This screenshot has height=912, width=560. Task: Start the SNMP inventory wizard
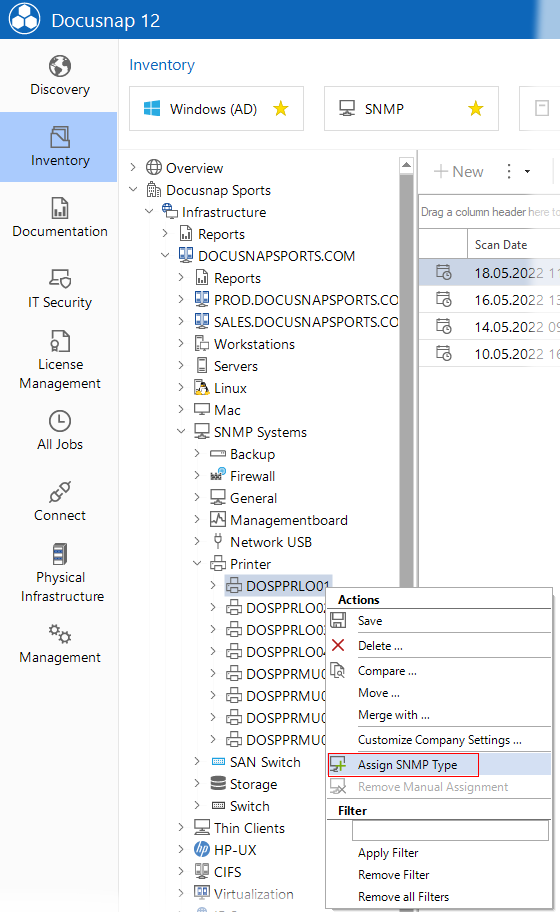(x=411, y=109)
